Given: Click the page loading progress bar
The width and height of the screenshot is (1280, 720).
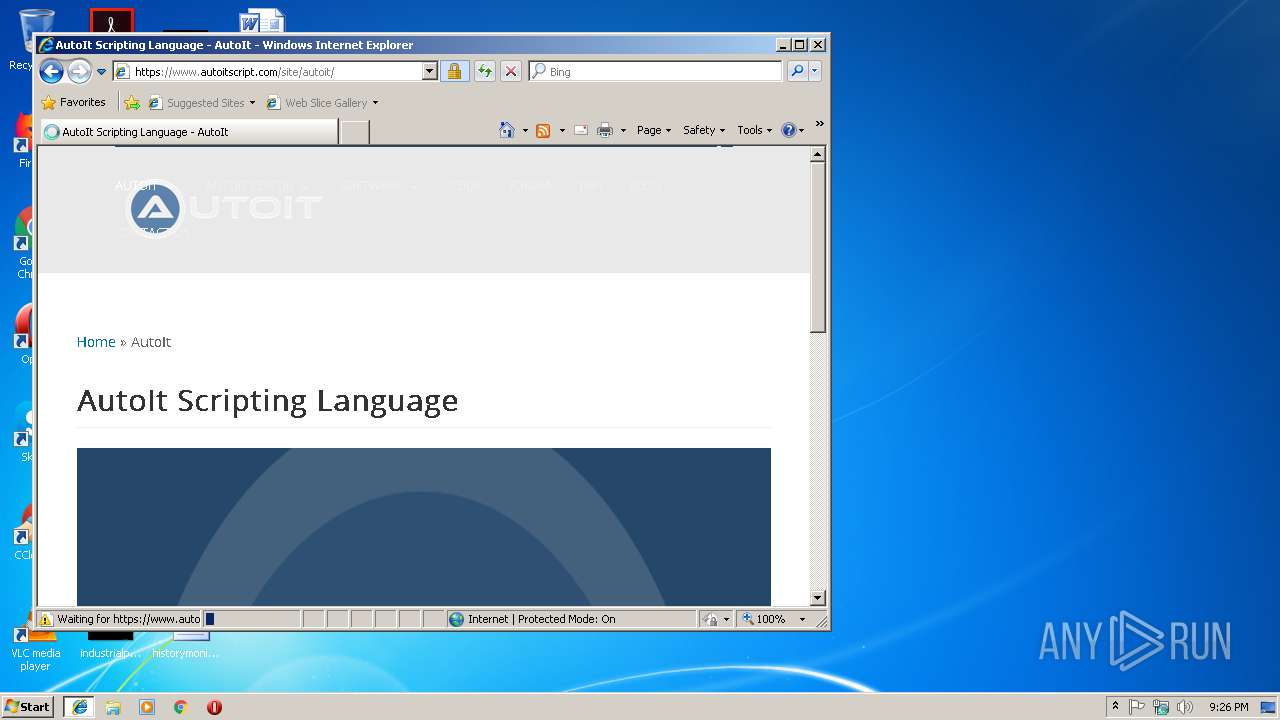Looking at the screenshot, I should point(251,619).
